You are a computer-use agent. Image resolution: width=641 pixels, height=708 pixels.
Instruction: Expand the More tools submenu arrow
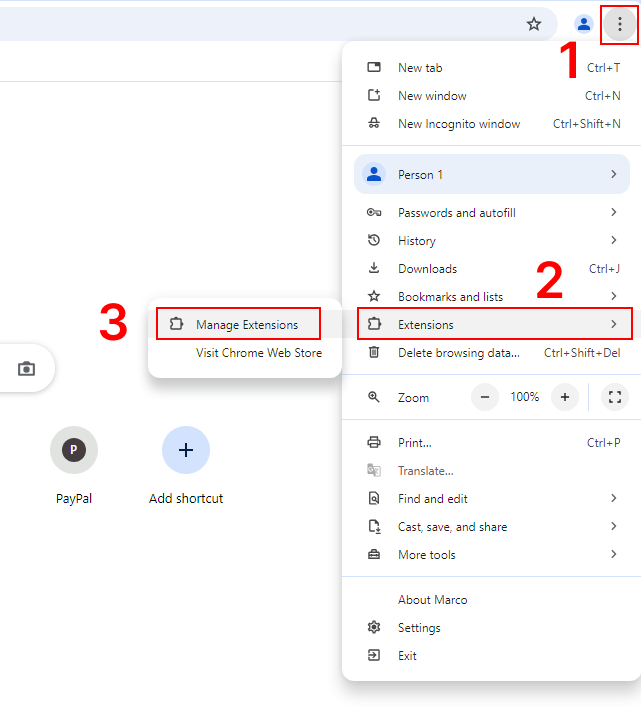click(613, 554)
